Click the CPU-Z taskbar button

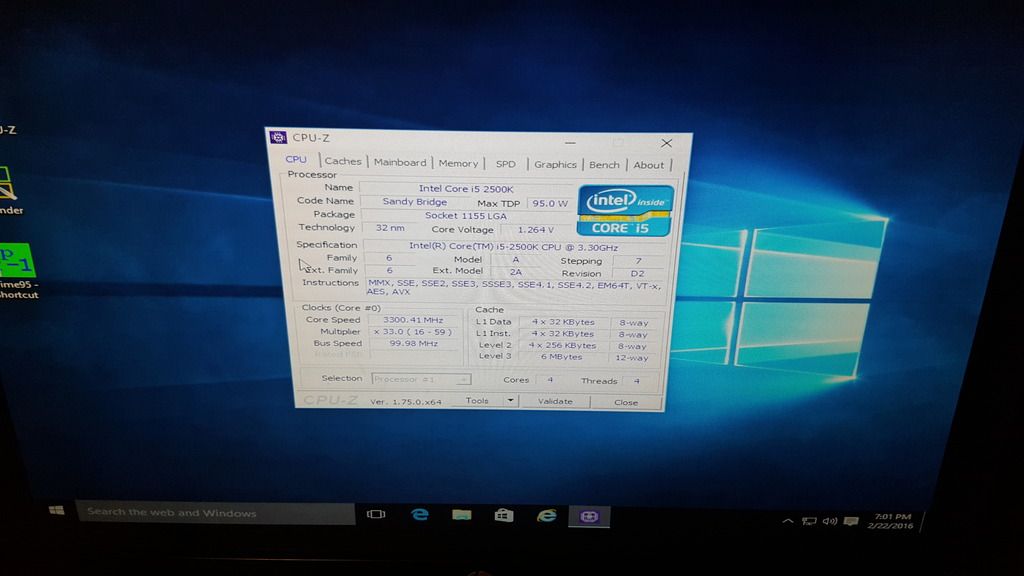coord(589,517)
